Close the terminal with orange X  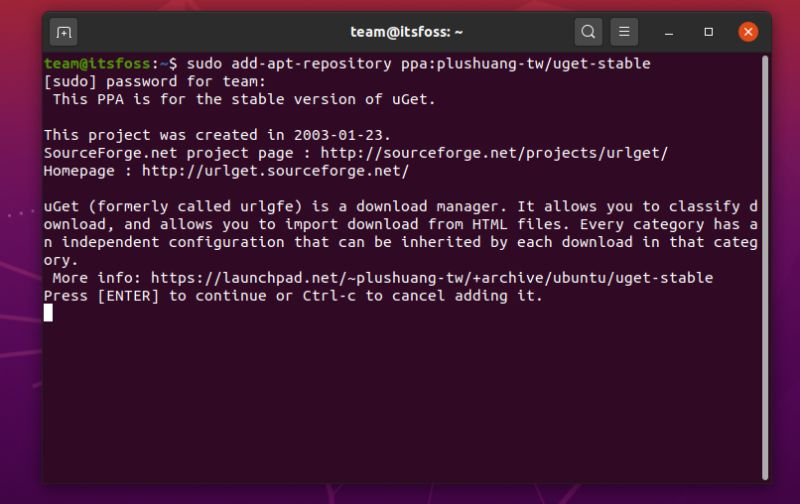coord(748,32)
